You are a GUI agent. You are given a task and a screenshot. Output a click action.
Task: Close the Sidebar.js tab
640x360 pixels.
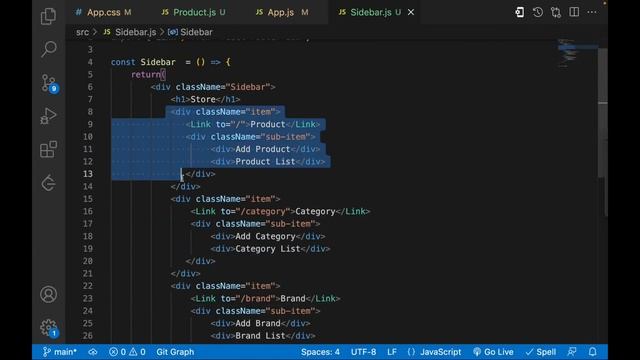coord(411,12)
